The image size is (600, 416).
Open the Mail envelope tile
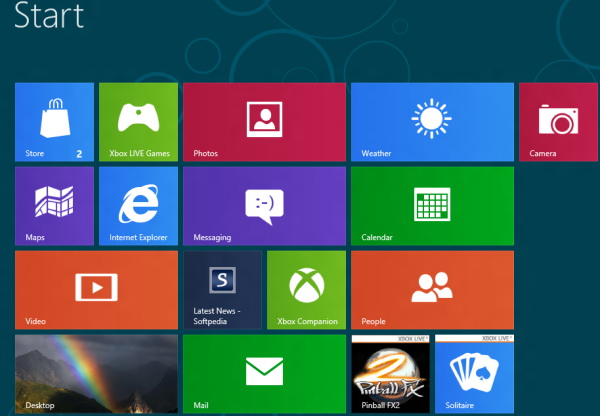coord(264,373)
